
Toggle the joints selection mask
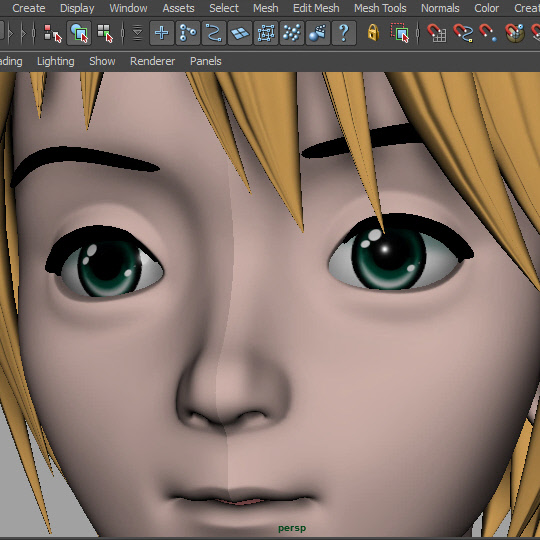click(188, 33)
